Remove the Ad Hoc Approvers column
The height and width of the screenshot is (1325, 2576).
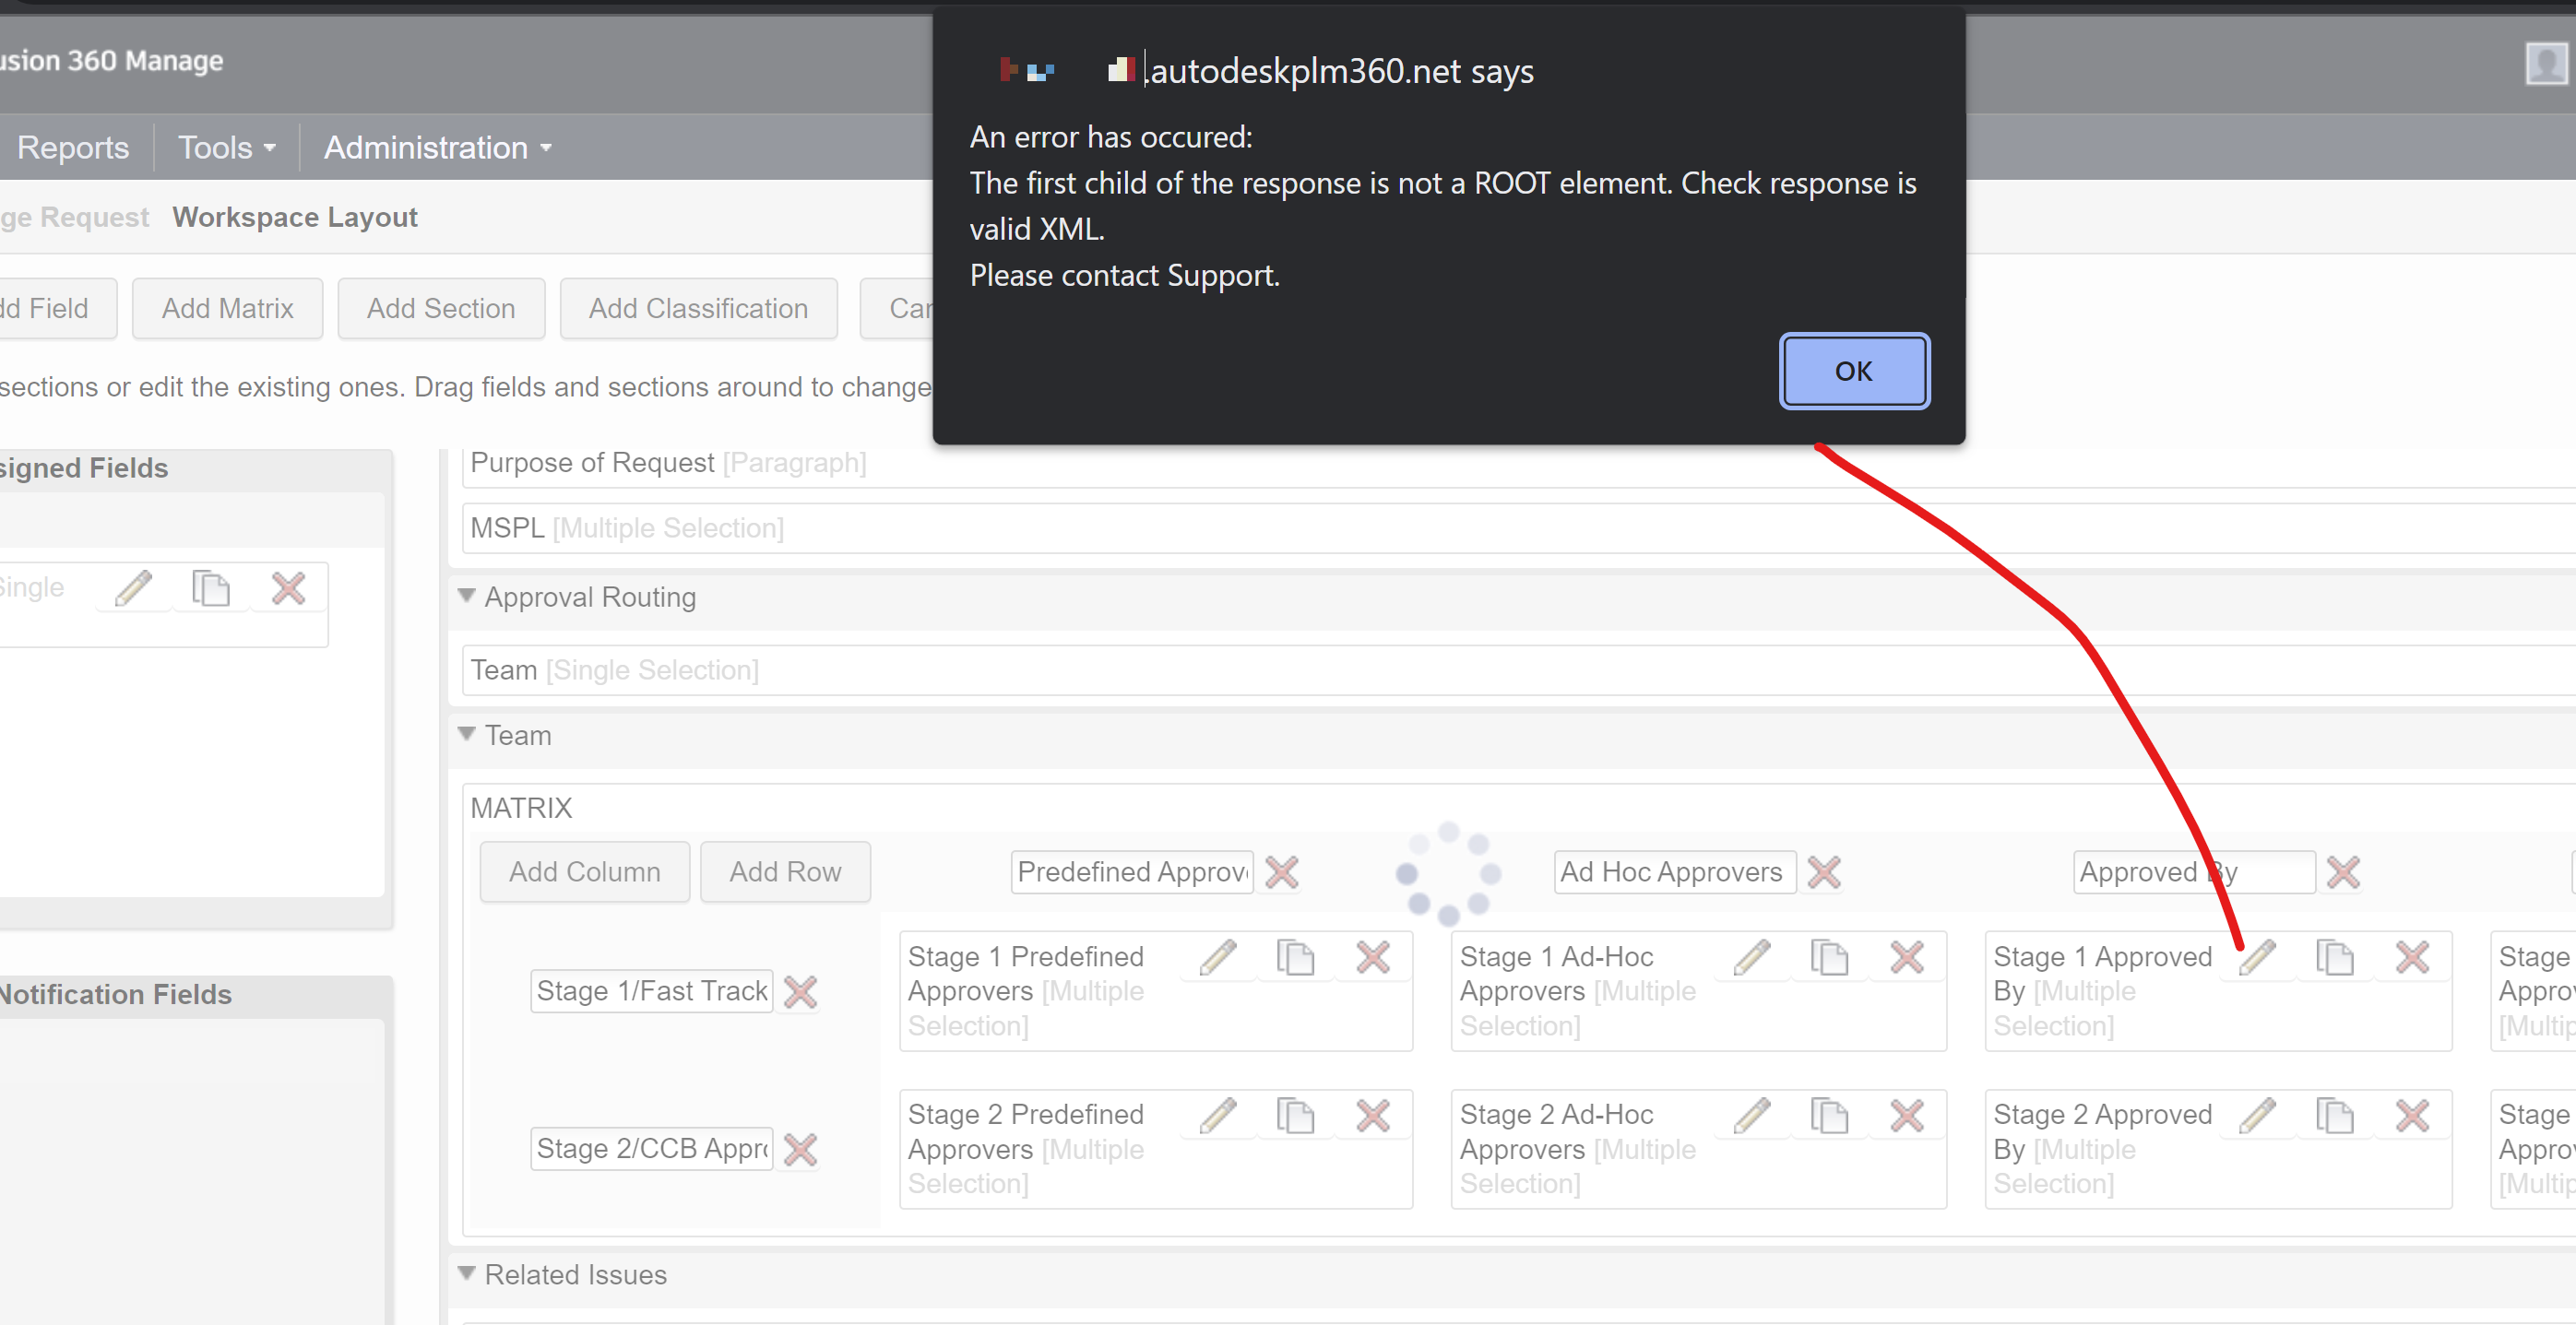pos(1824,872)
